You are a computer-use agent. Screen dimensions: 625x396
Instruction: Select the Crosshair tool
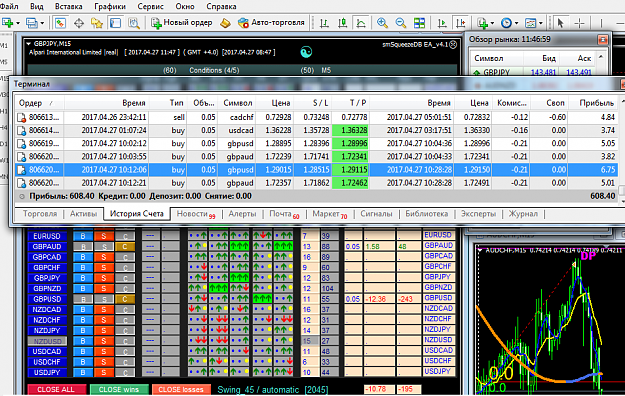(x=579, y=23)
